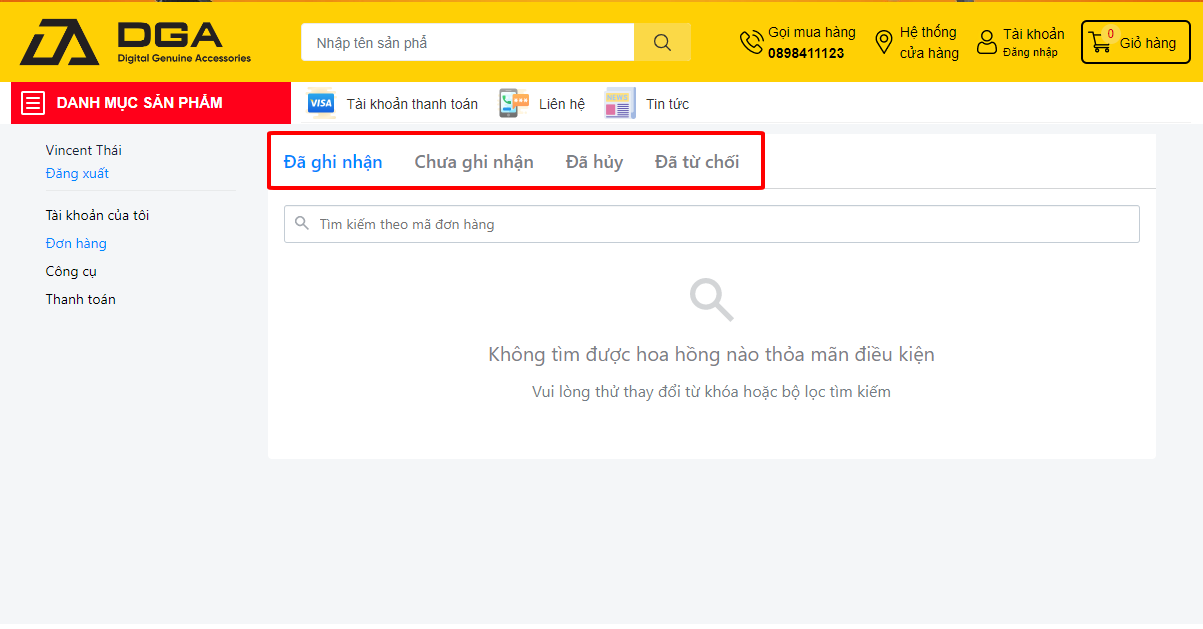The image size is (1203, 629).
Task: Open Danh mục sản phẩm menu
Action: coord(151,103)
